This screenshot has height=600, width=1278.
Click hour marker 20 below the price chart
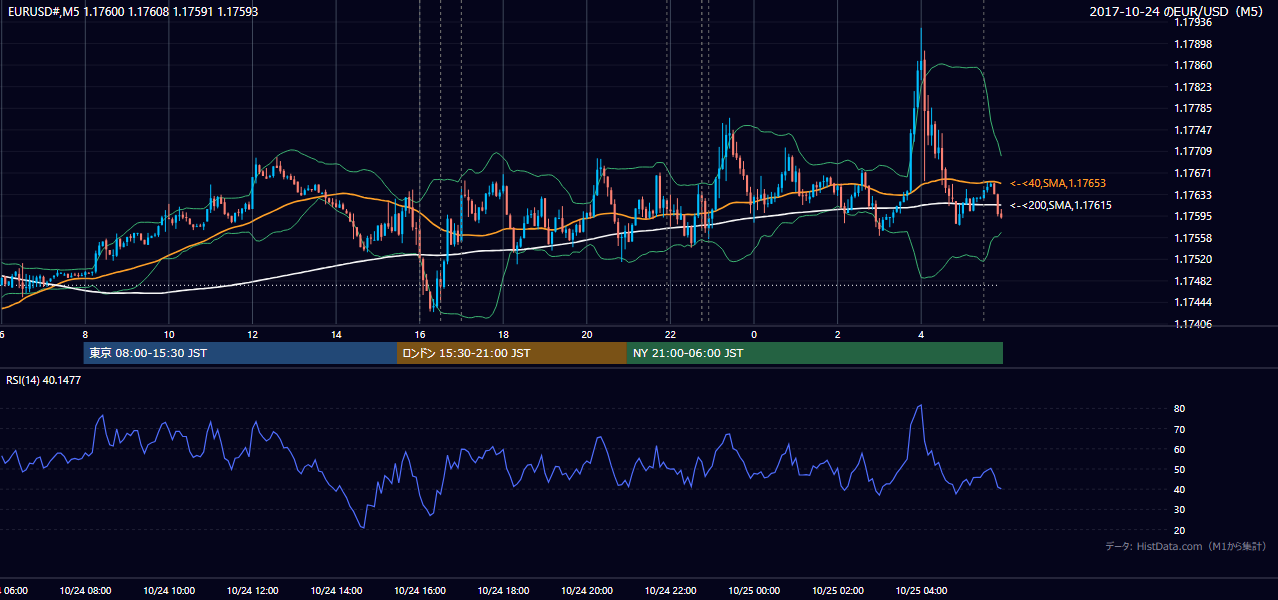(x=587, y=334)
